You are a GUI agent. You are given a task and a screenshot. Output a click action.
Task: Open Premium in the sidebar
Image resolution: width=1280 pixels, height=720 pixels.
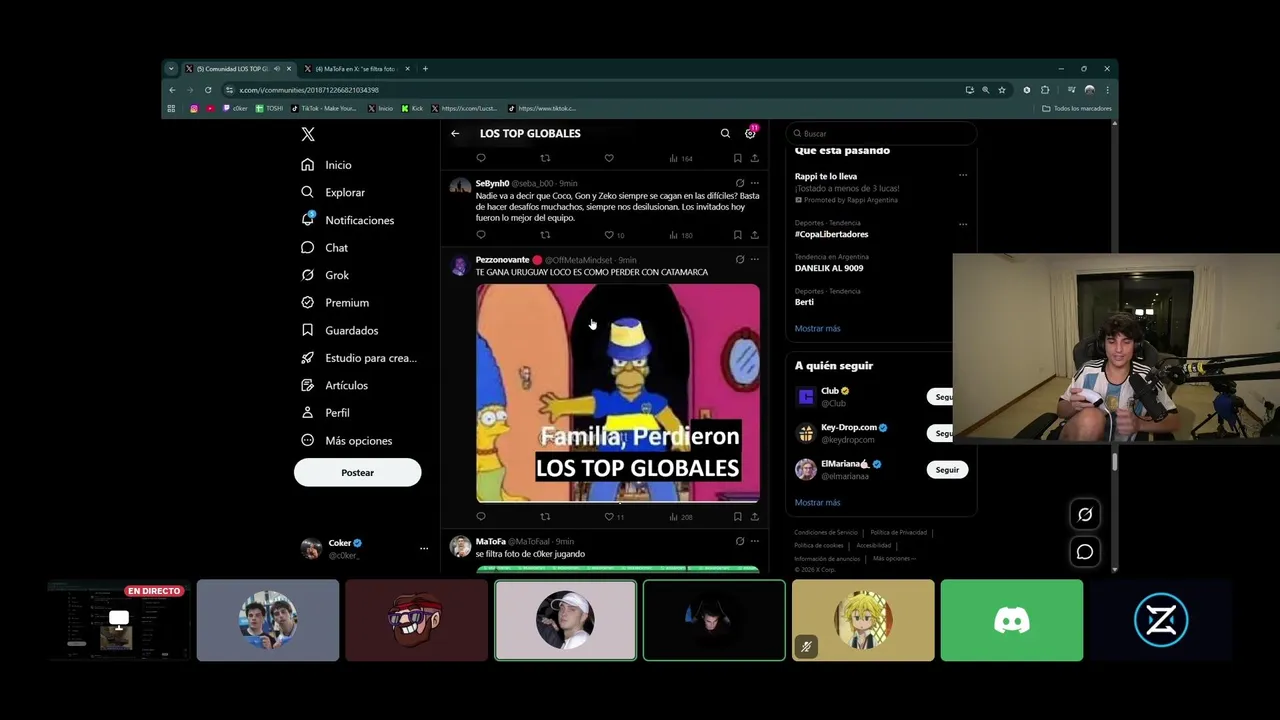point(335,303)
